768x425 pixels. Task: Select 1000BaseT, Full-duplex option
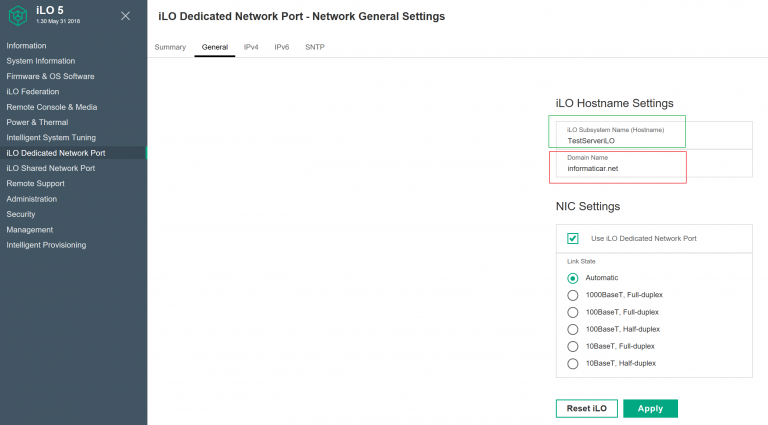573,295
